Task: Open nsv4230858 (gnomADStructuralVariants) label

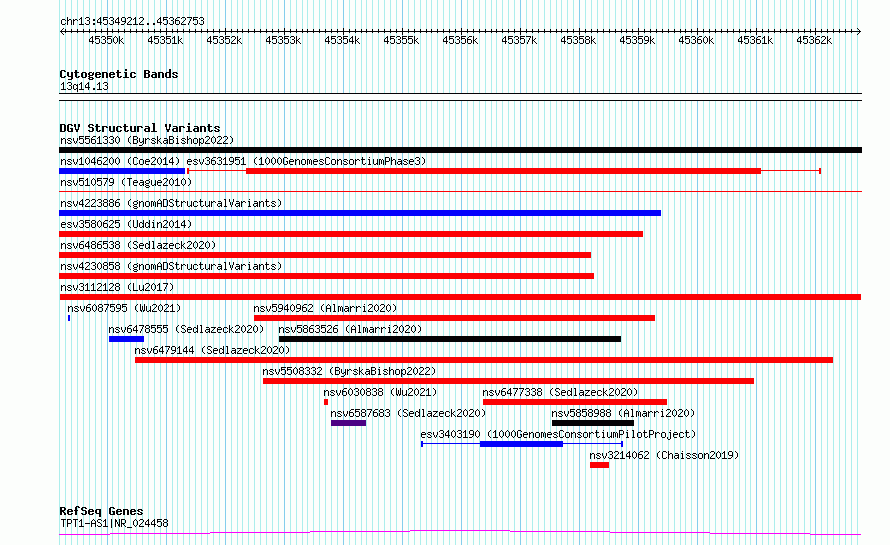Action: 171,266
